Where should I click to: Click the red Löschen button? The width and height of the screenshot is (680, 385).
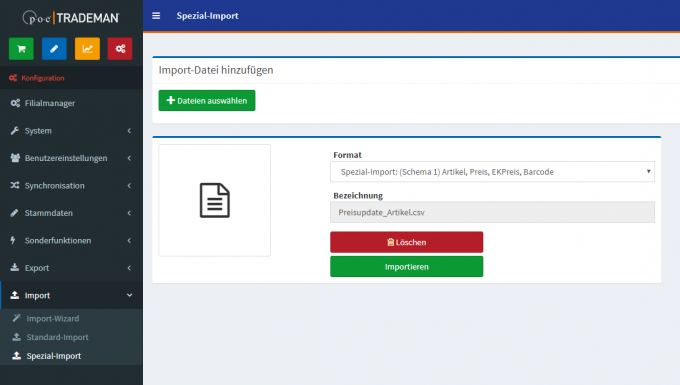pyautogui.click(x=406, y=242)
